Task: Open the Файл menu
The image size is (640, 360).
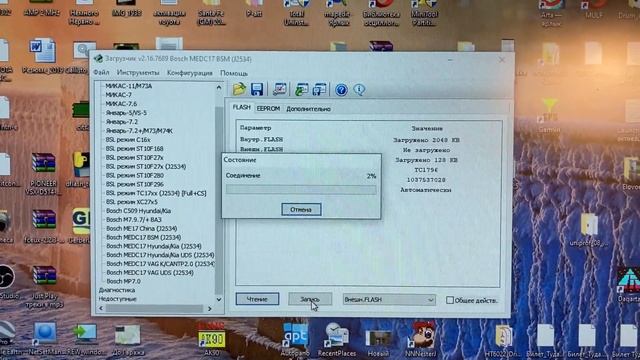Action: (101, 73)
